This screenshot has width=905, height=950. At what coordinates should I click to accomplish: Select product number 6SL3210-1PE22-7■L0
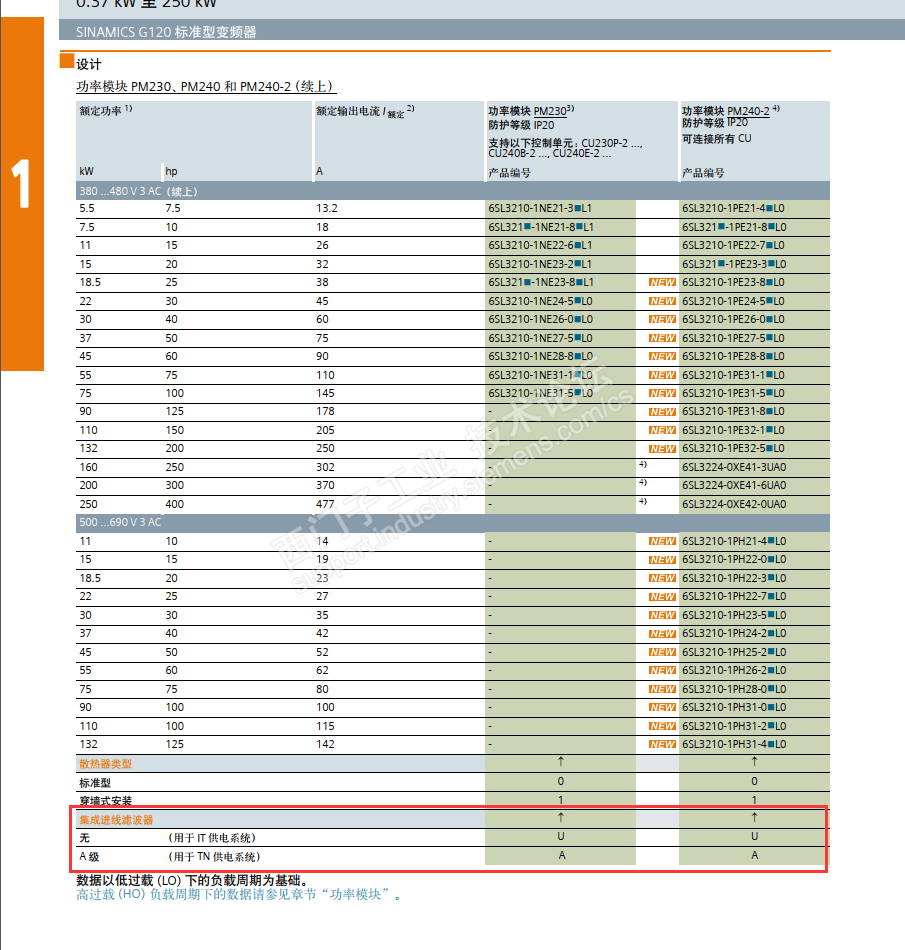click(x=734, y=245)
